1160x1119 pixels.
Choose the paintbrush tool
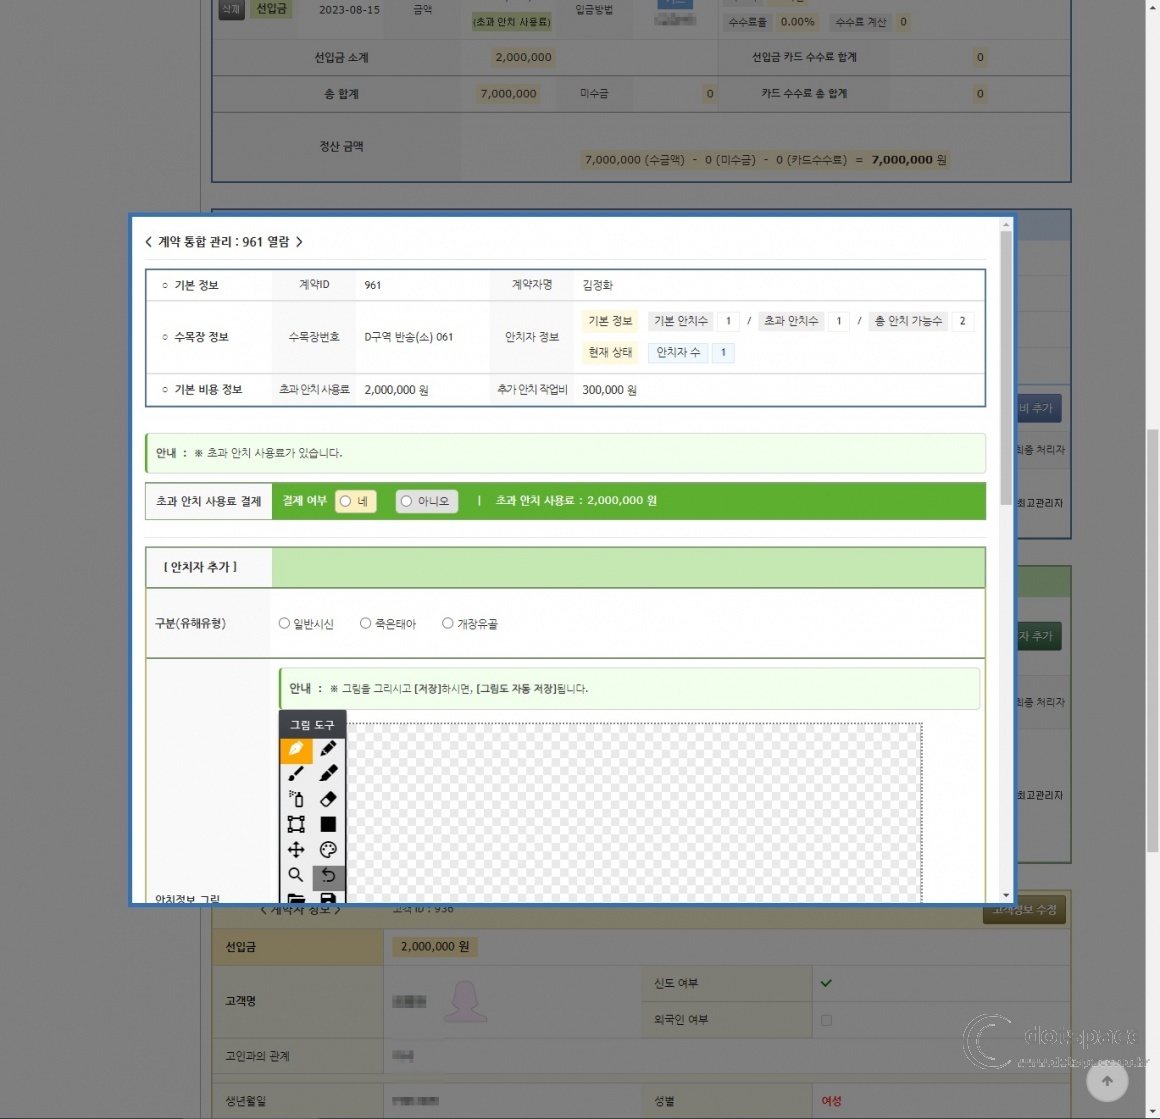tap(296, 774)
